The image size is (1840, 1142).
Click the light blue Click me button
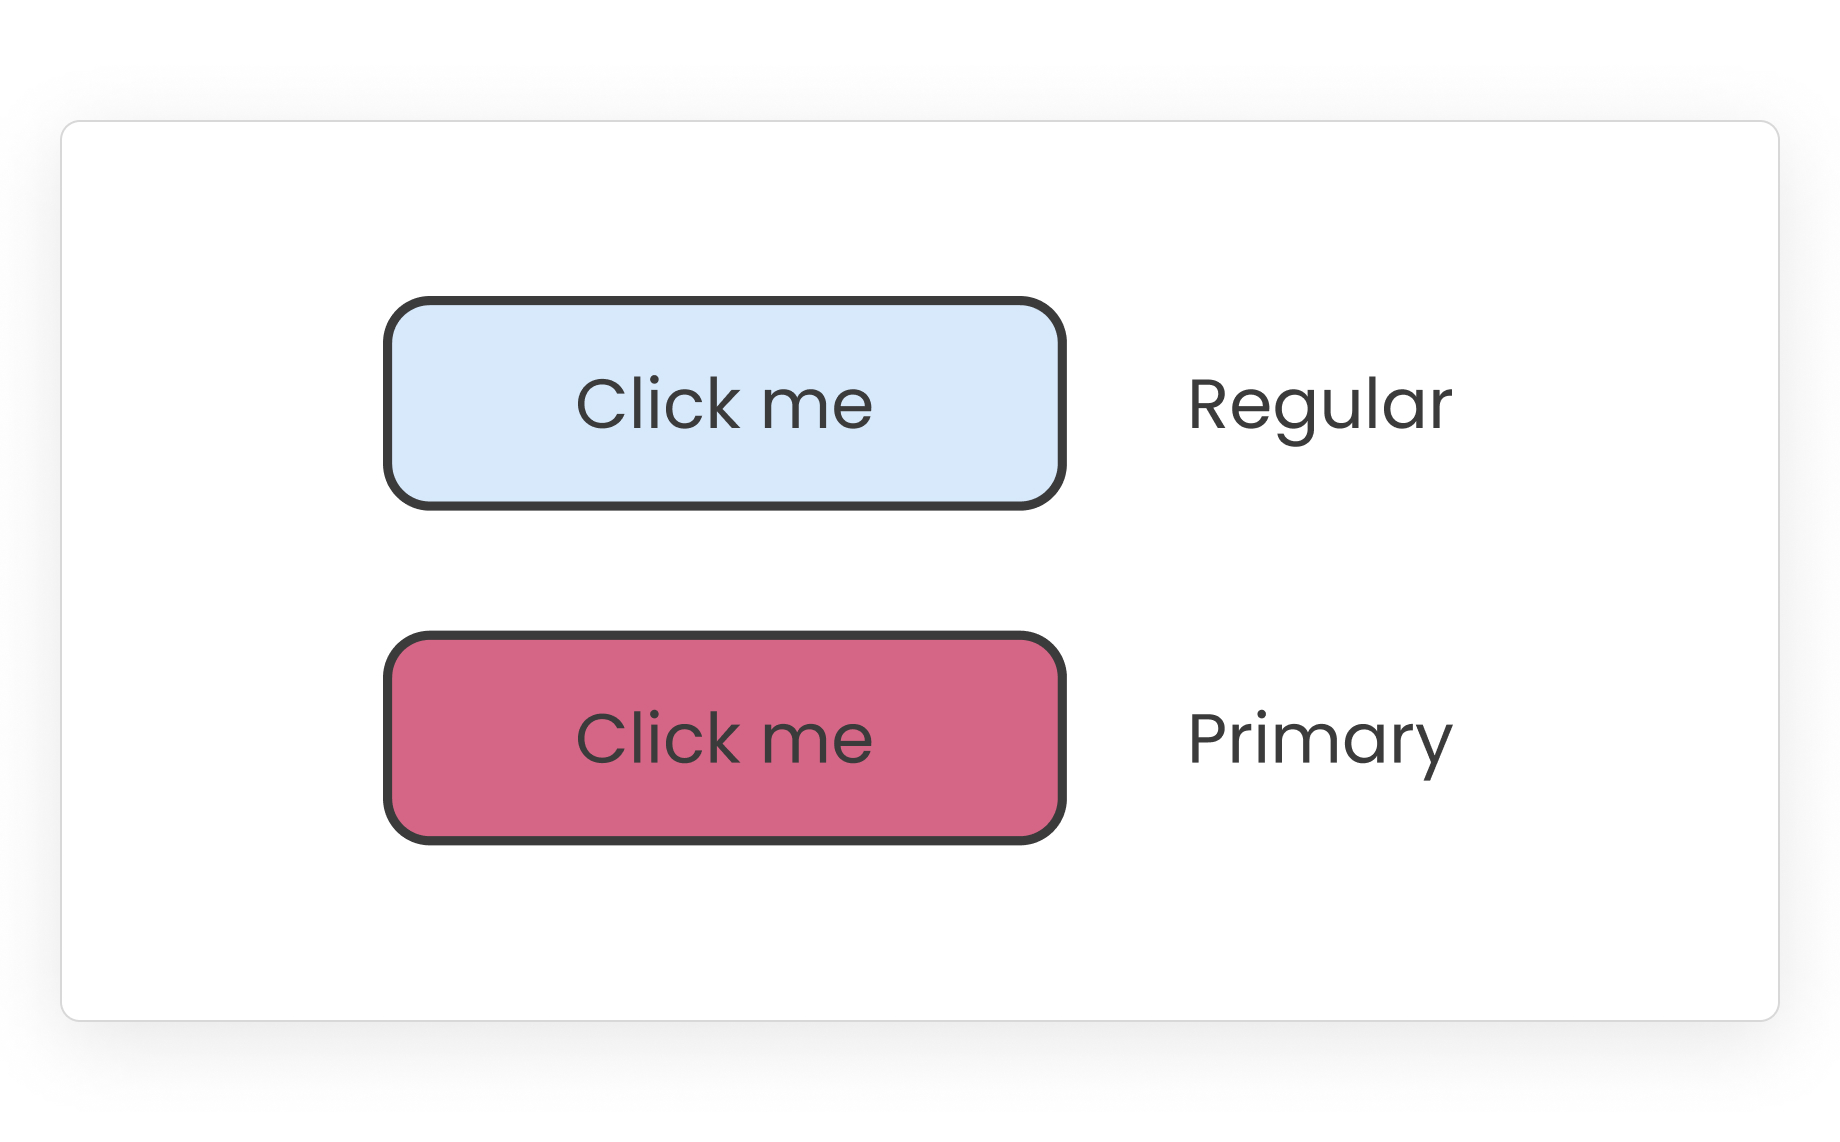click(x=724, y=403)
